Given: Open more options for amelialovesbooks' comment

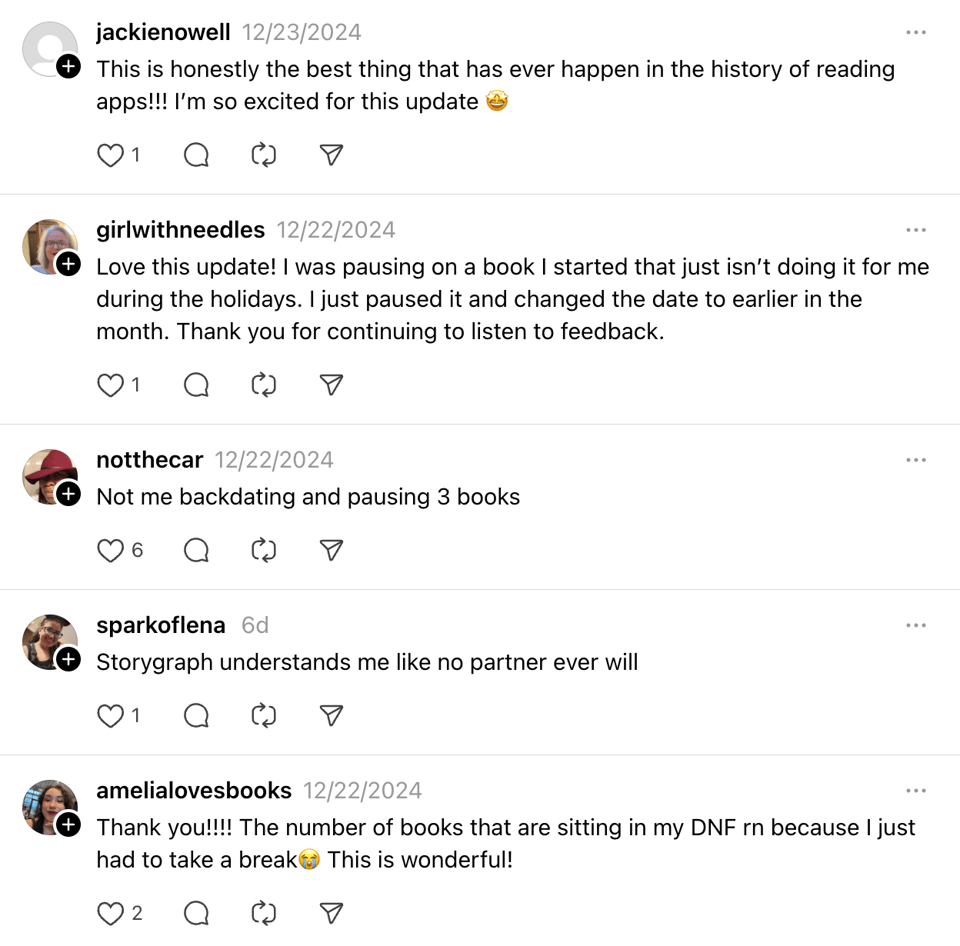Looking at the screenshot, I should tap(916, 790).
